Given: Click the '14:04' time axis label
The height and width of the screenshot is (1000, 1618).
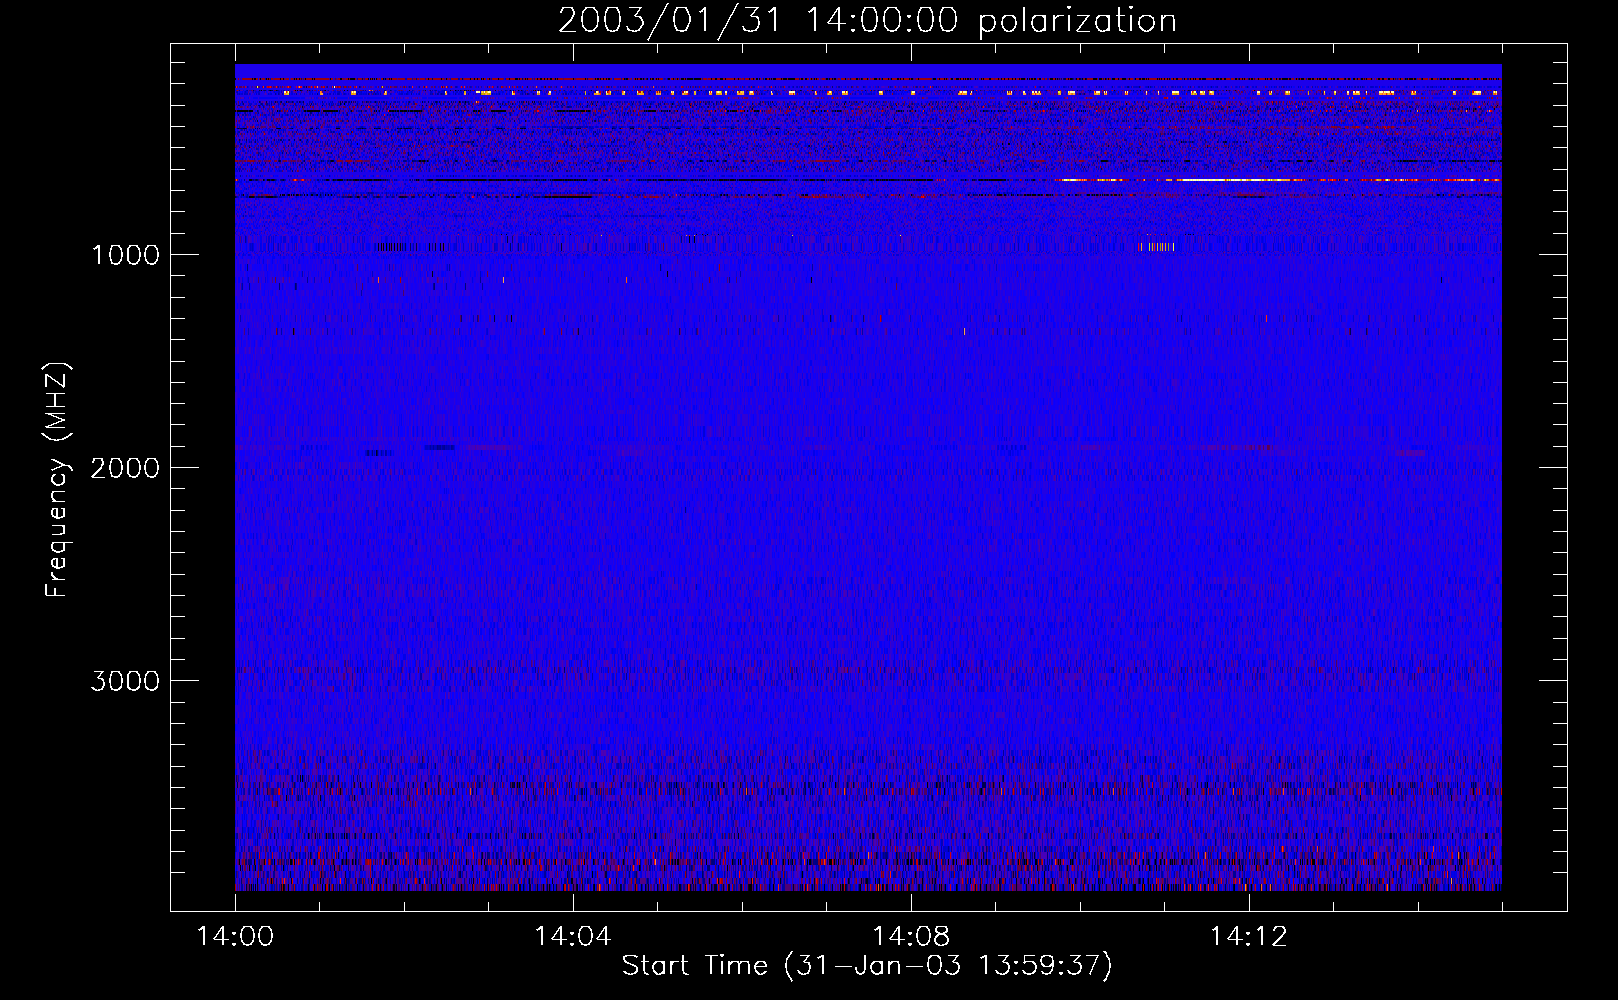Looking at the screenshot, I should (x=573, y=937).
